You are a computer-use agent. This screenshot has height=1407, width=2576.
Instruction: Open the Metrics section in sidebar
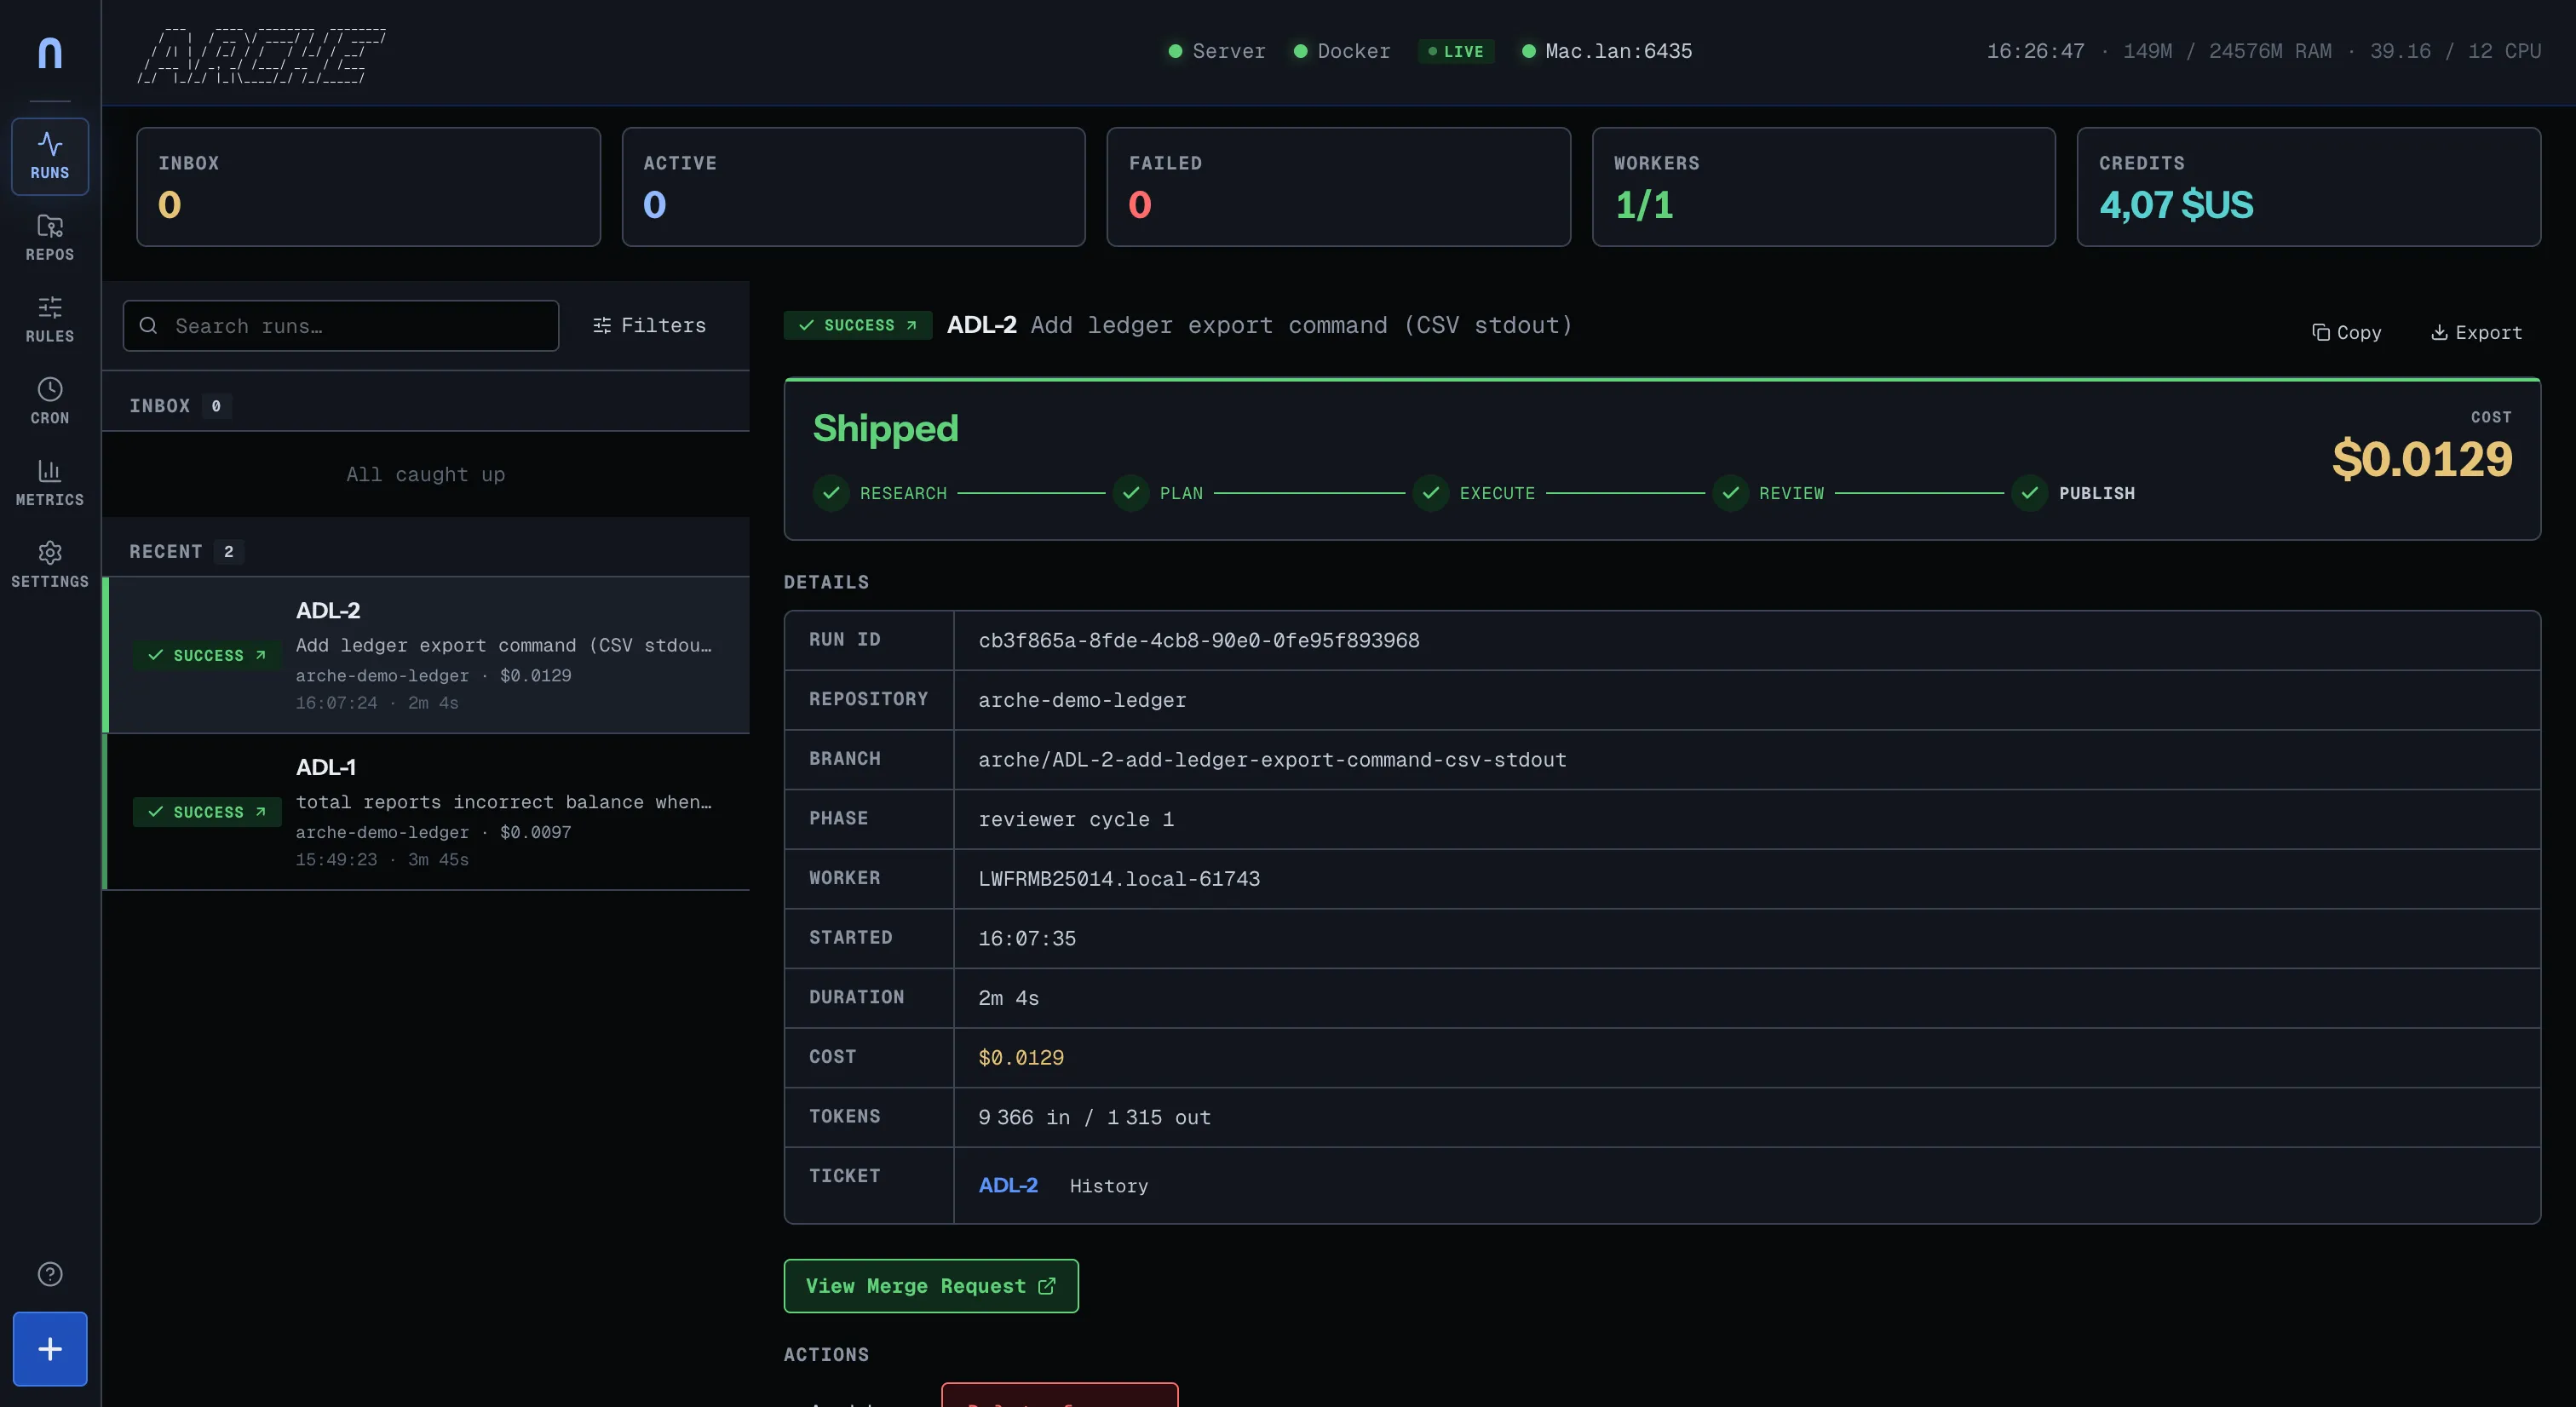tap(50, 483)
